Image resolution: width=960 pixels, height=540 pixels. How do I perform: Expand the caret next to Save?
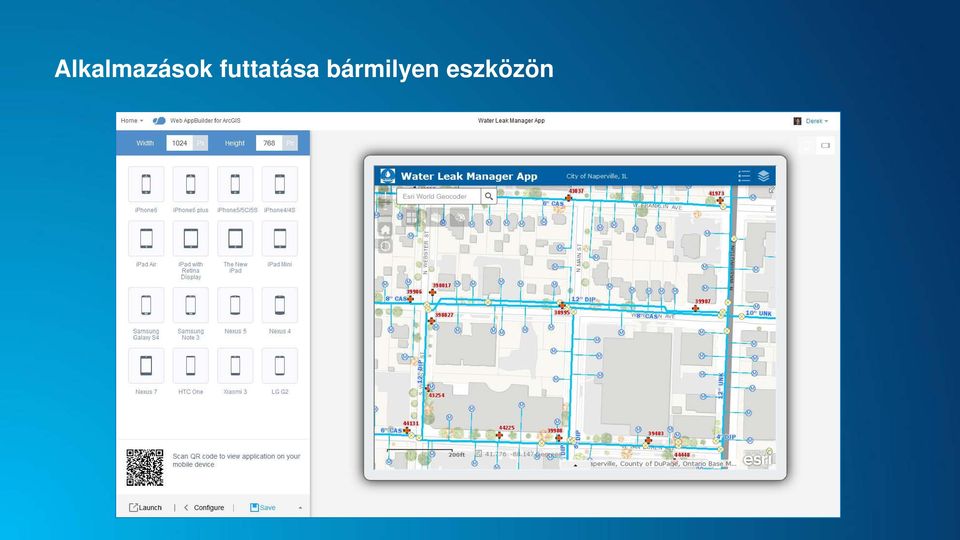[300, 508]
